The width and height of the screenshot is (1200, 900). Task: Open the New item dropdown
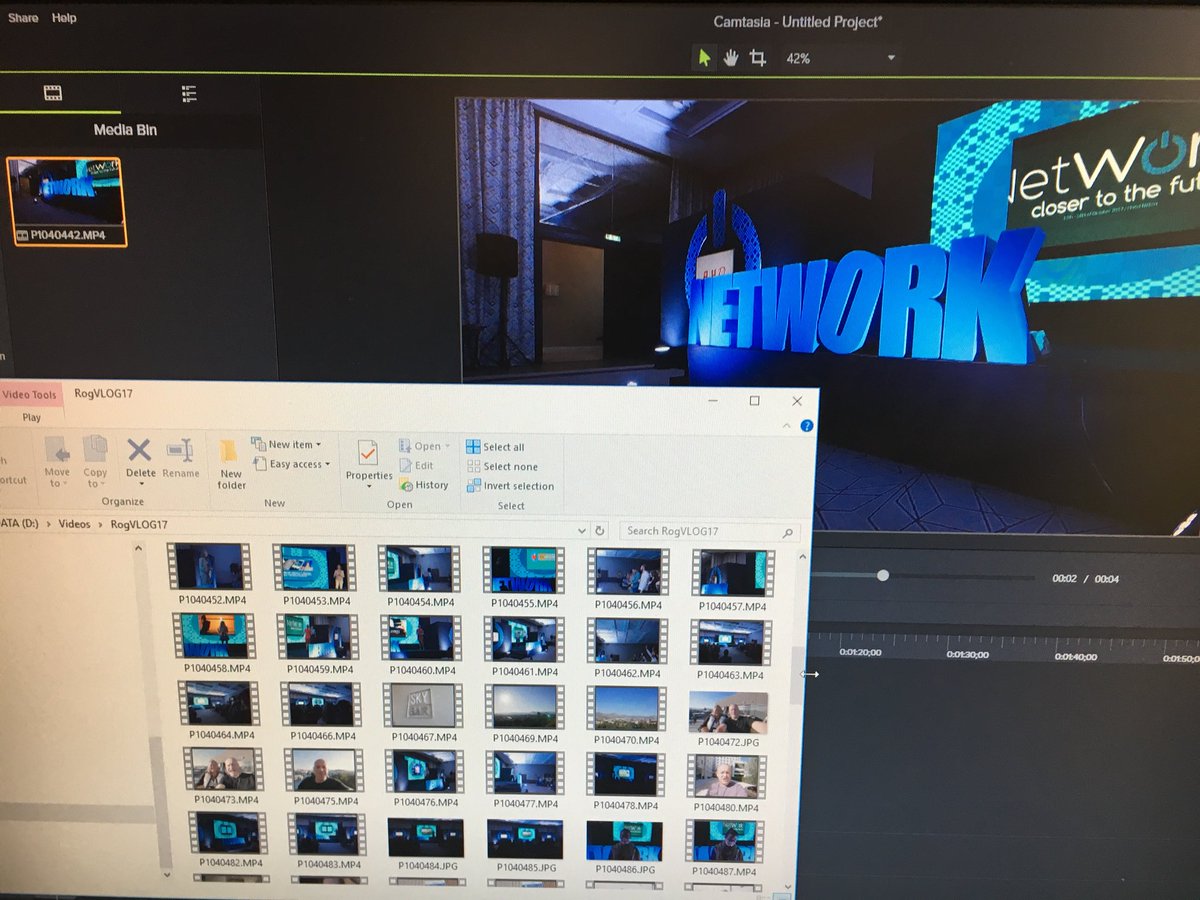click(287, 444)
